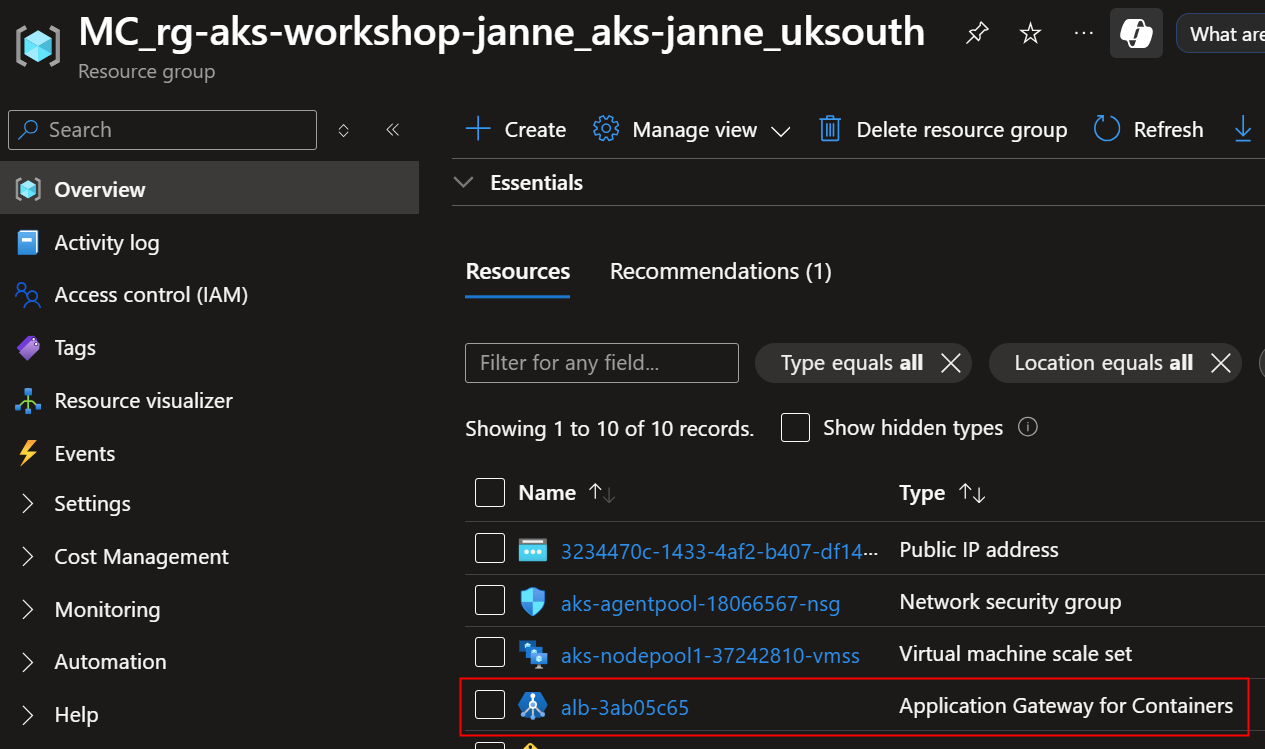The width and height of the screenshot is (1265, 749).
Task: Open the 3234470c-1433-4af2 public IP link
Action: (720, 550)
